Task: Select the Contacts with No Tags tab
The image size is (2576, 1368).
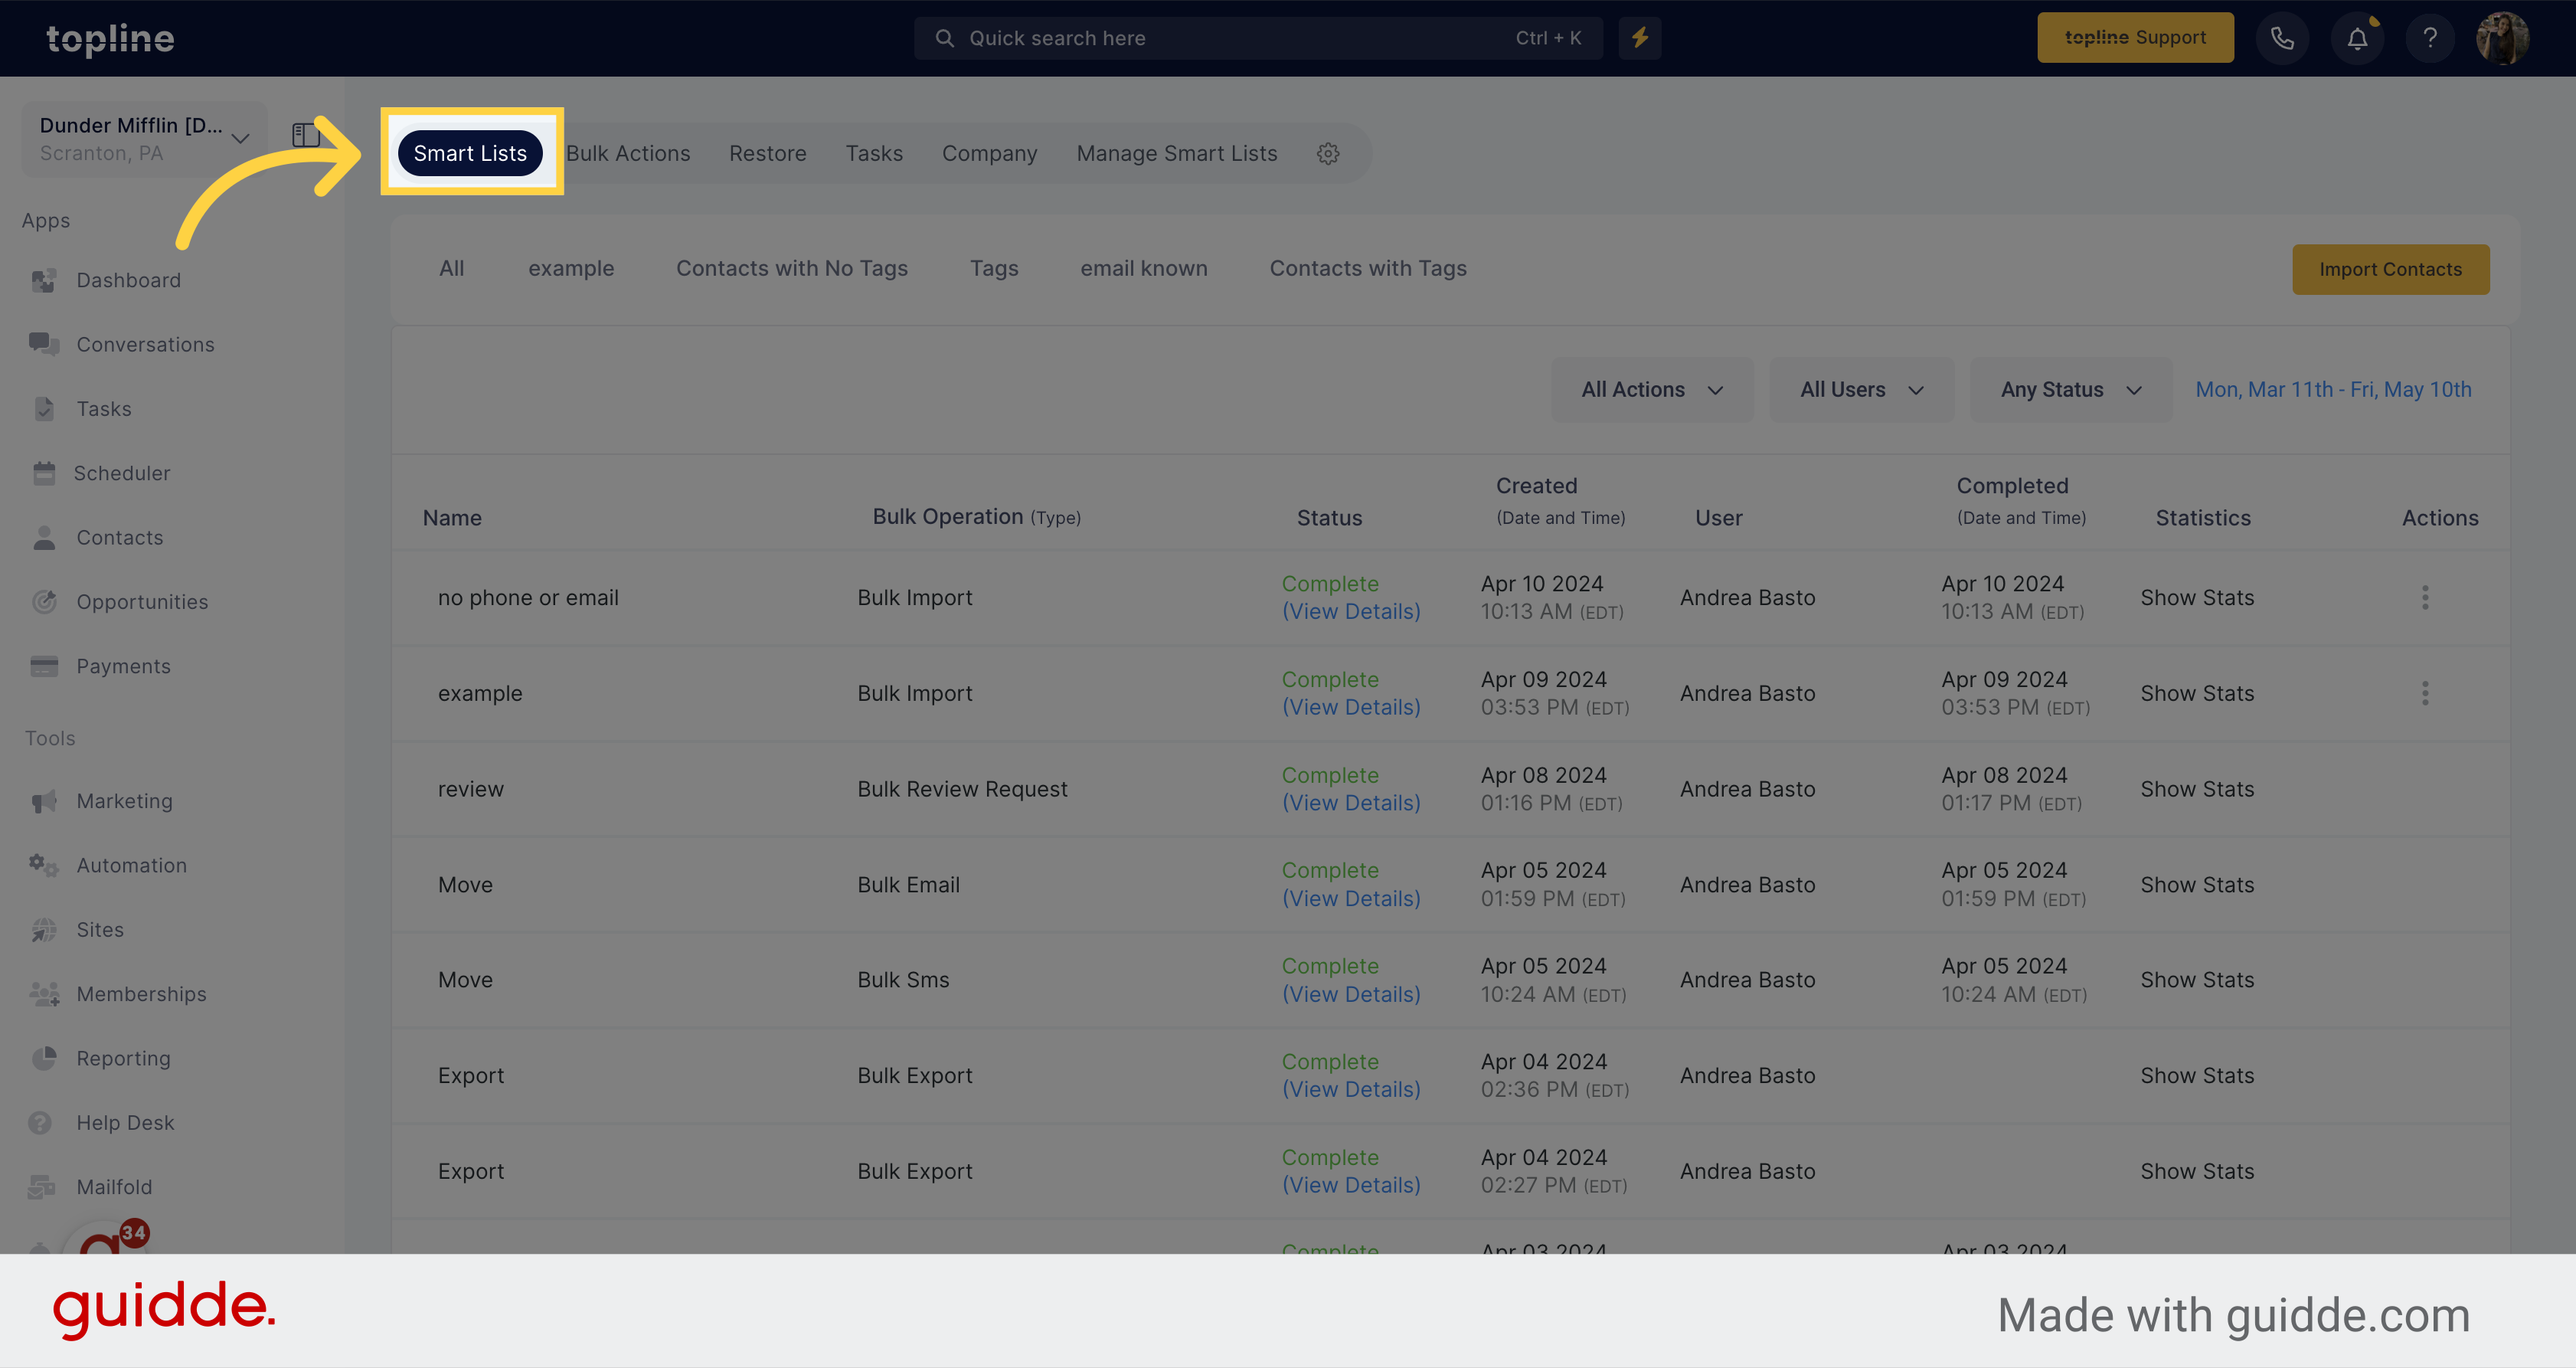Action: 790,267
